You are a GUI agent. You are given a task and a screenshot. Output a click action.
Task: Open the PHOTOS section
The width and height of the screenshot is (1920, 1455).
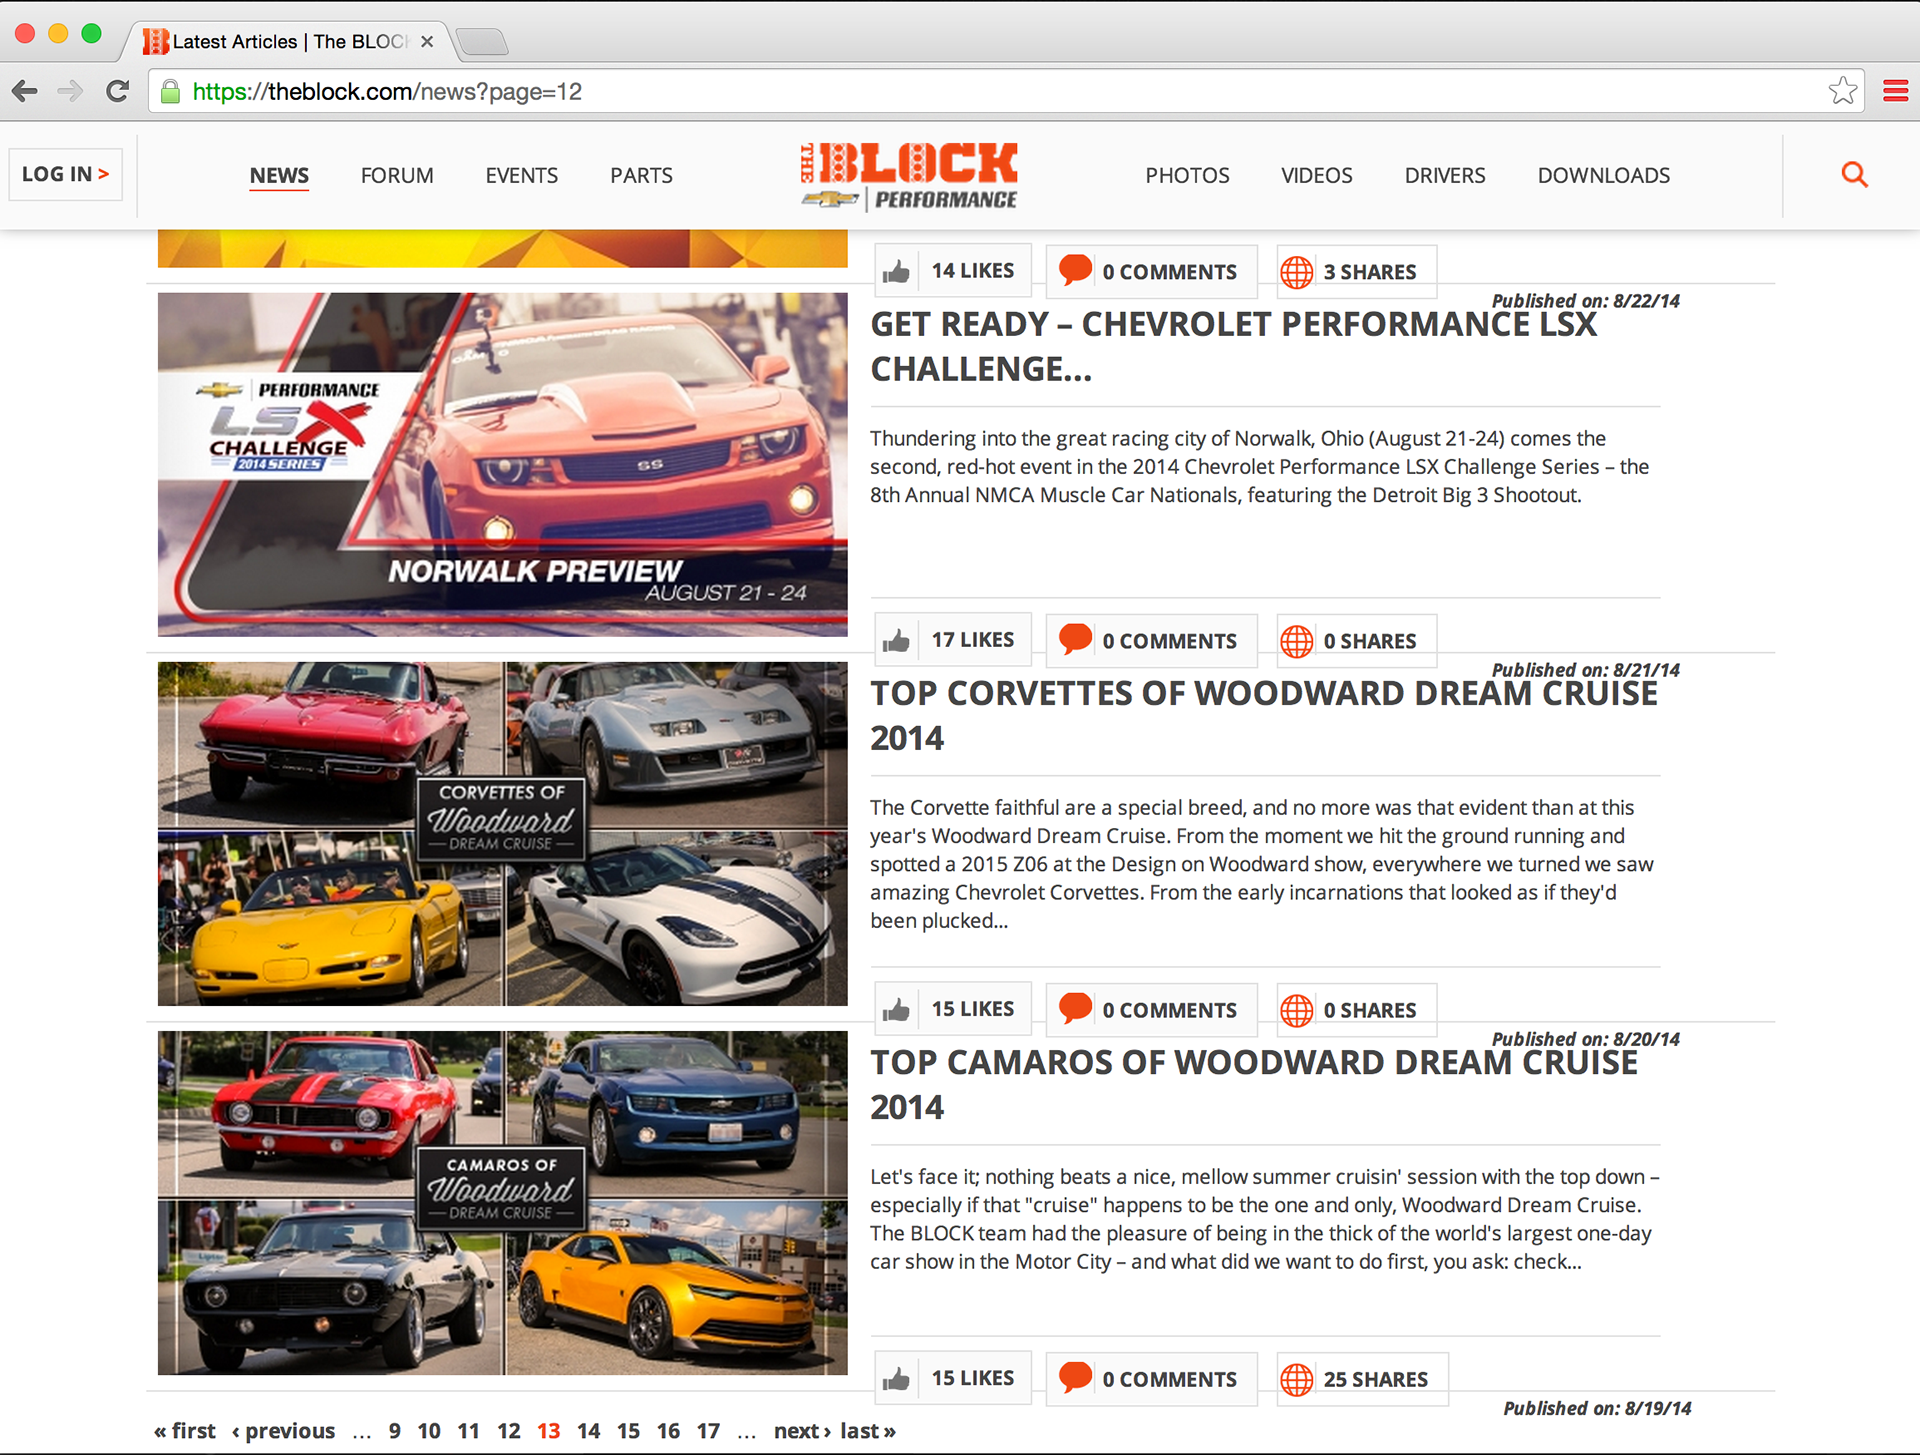pos(1187,175)
